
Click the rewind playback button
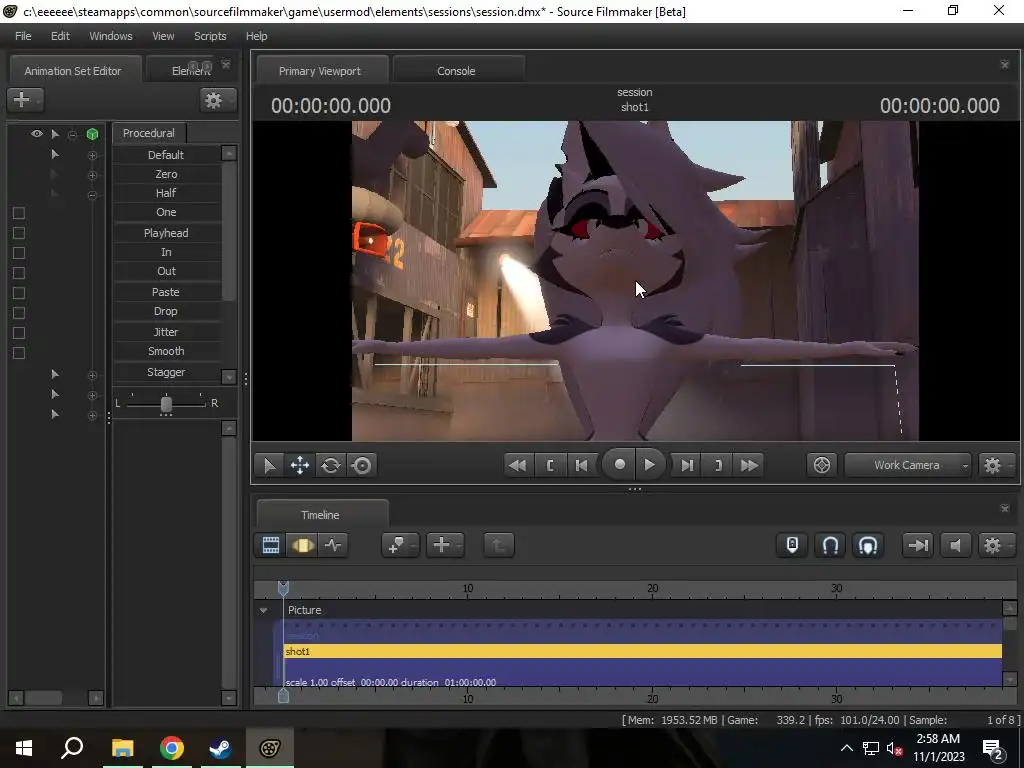518,466
